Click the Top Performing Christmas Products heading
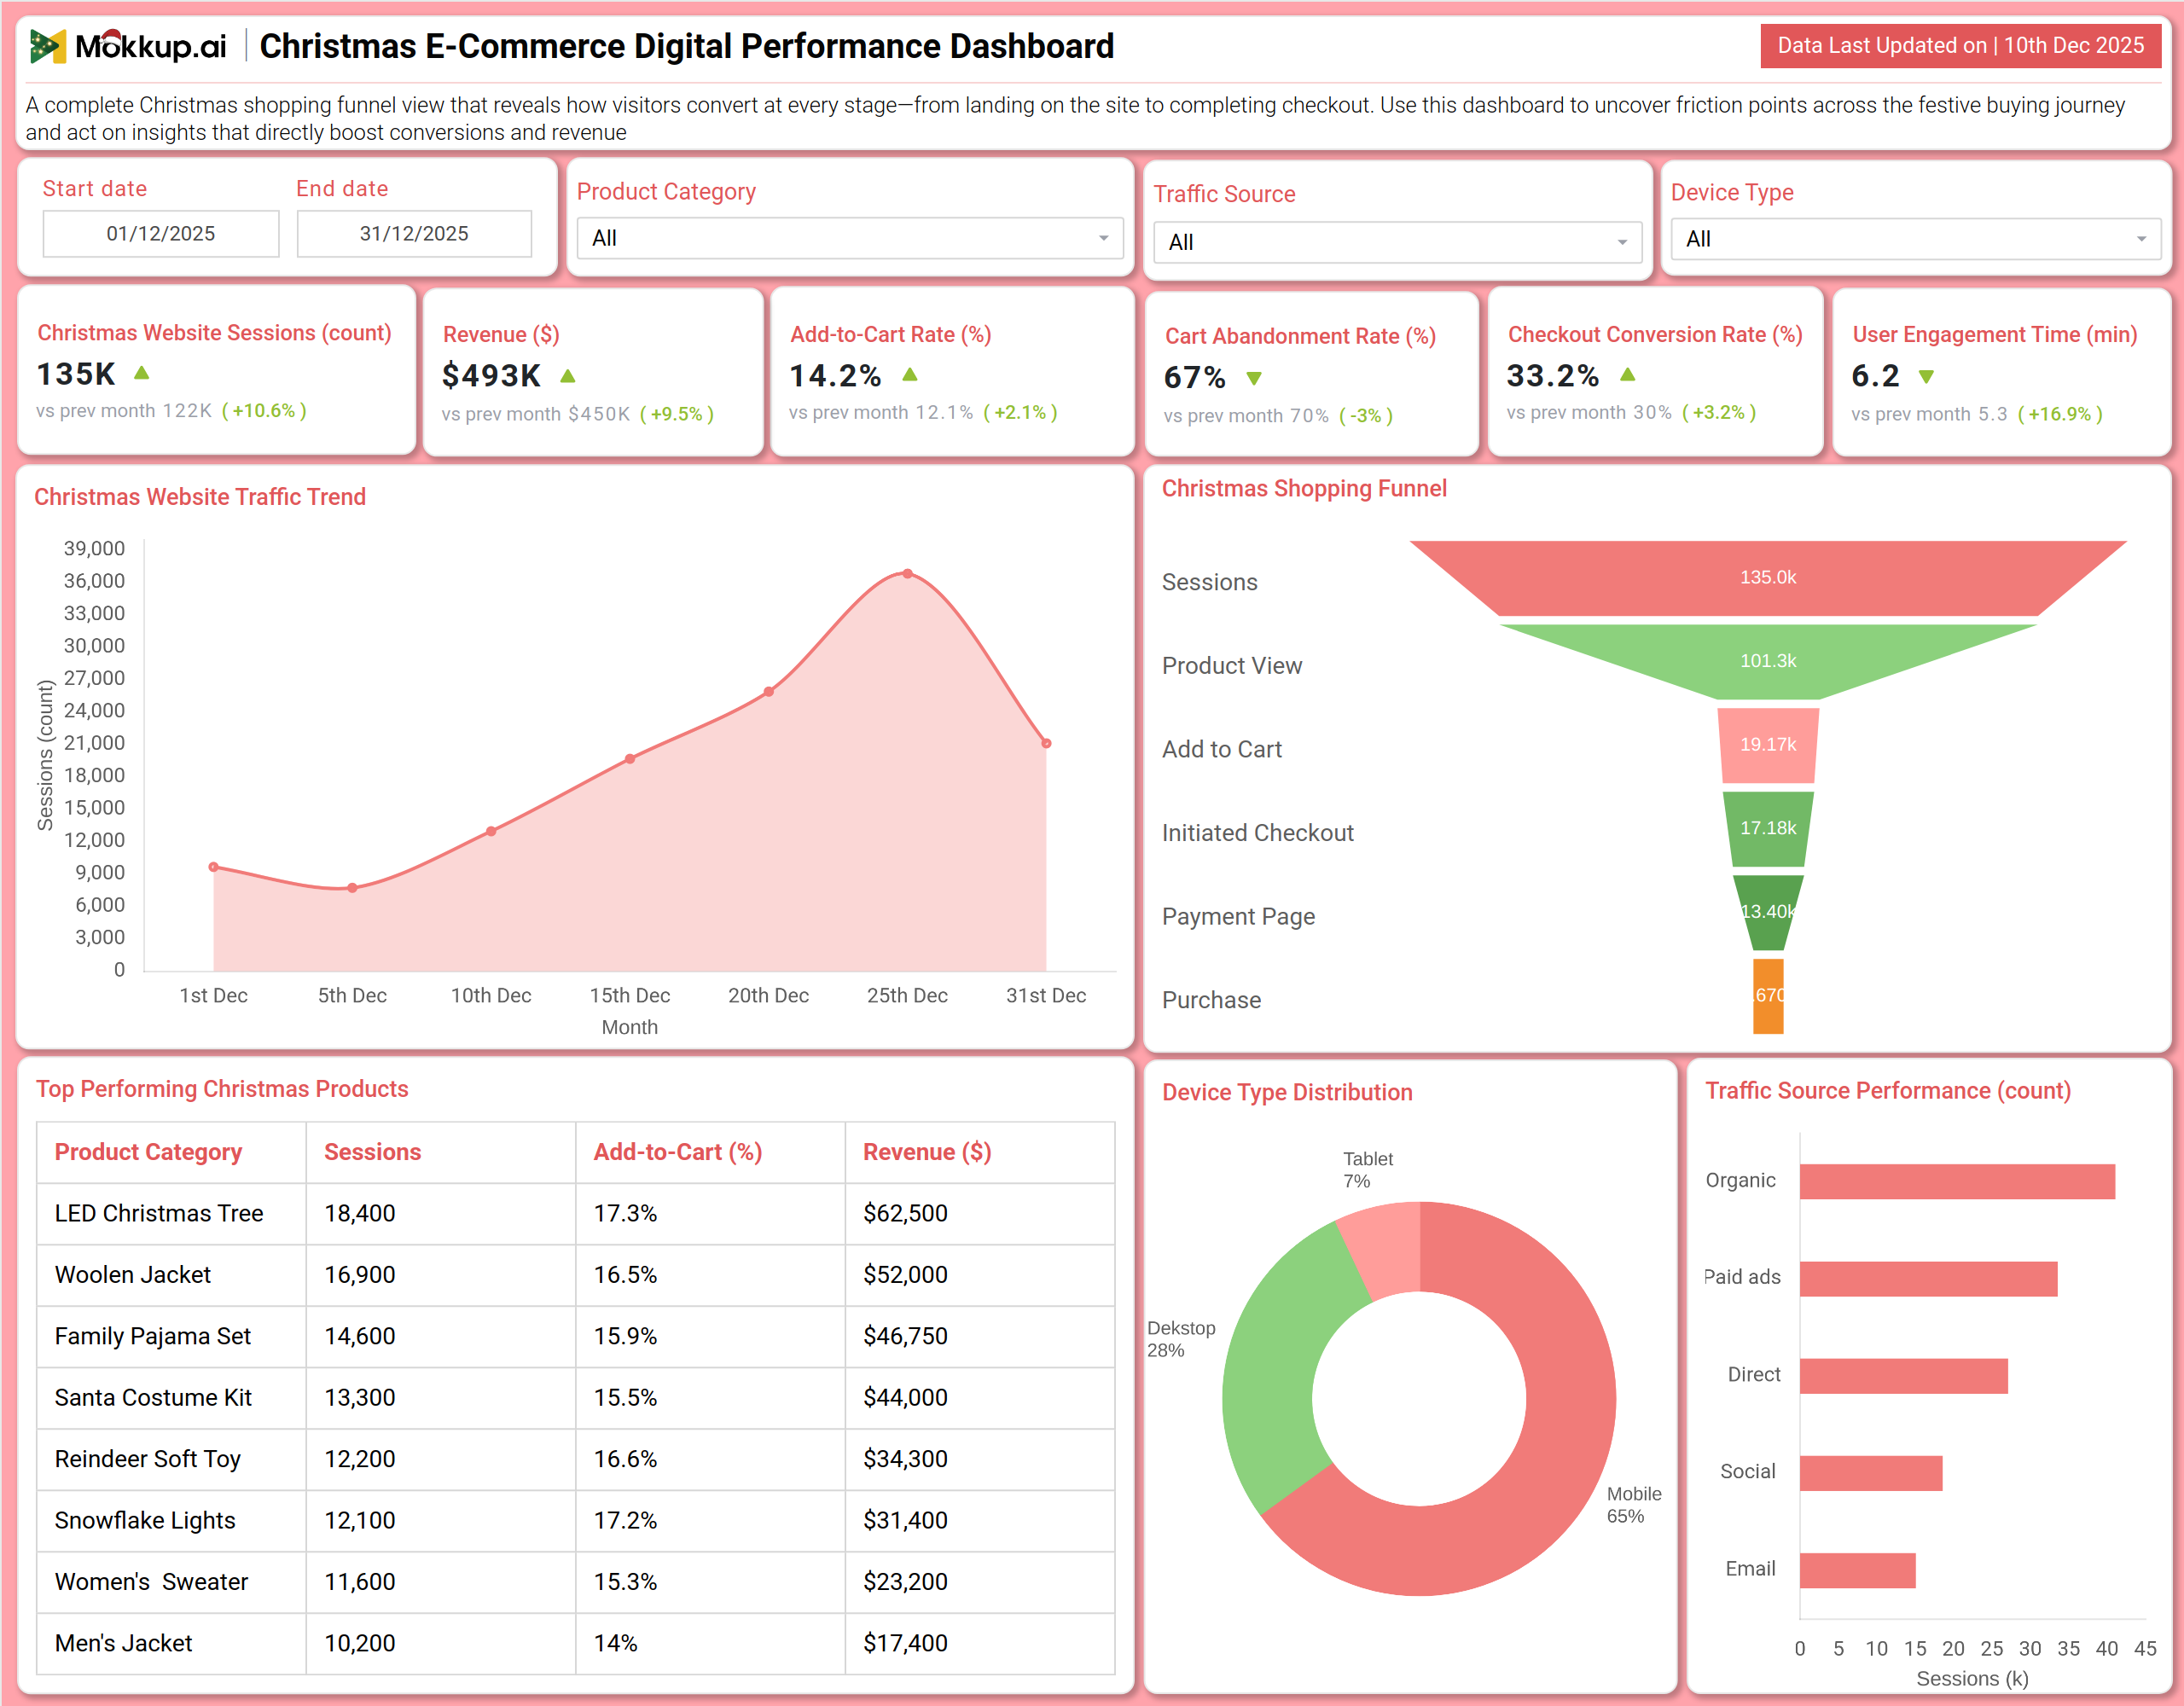This screenshot has height=1706, width=2184. [x=222, y=1089]
